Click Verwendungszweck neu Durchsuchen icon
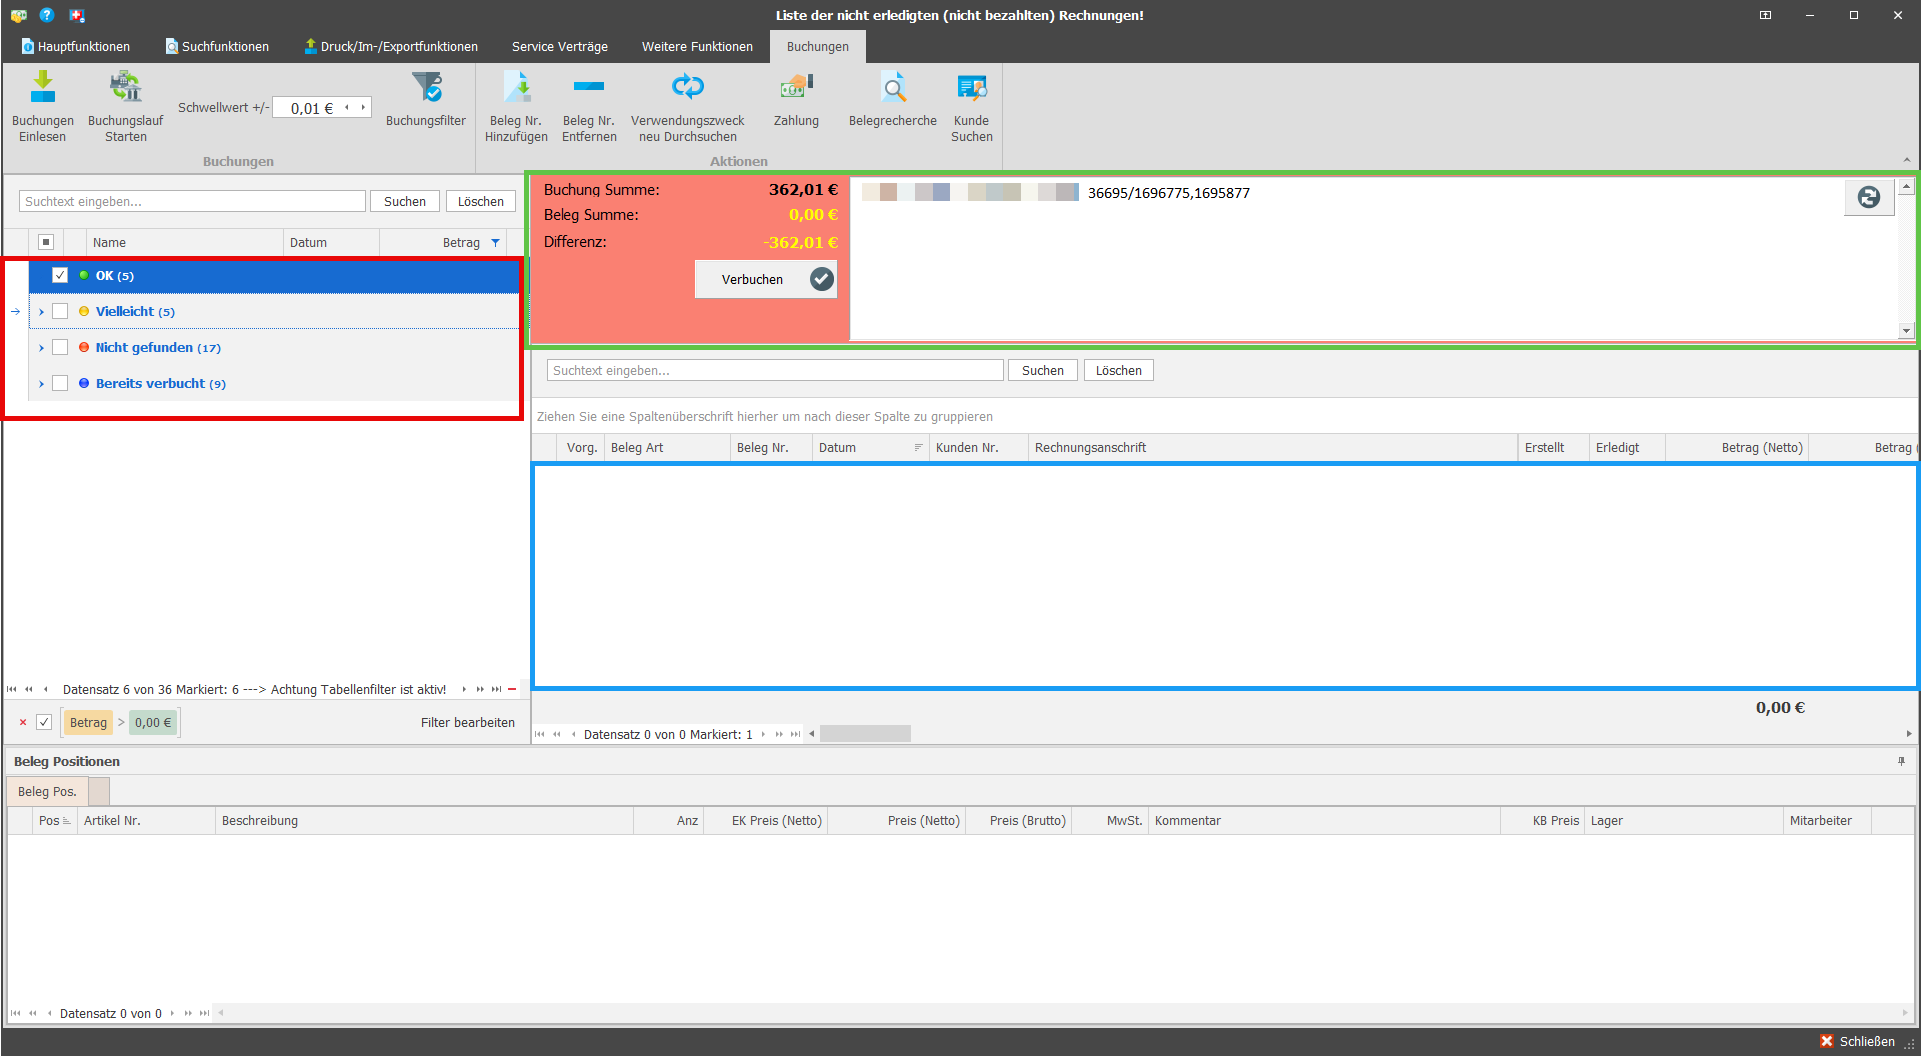This screenshot has width=1921, height=1056. 688,87
